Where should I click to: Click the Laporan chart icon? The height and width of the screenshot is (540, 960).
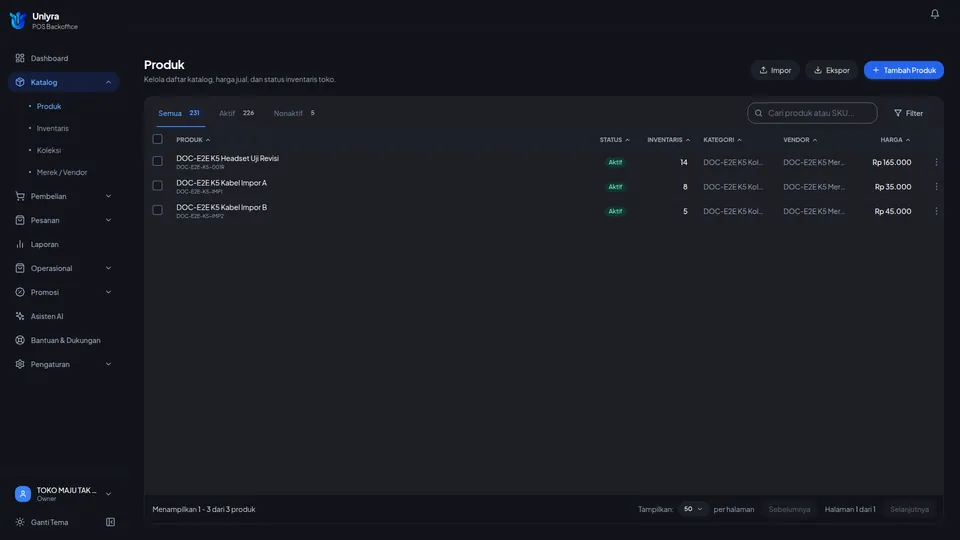click(x=20, y=244)
